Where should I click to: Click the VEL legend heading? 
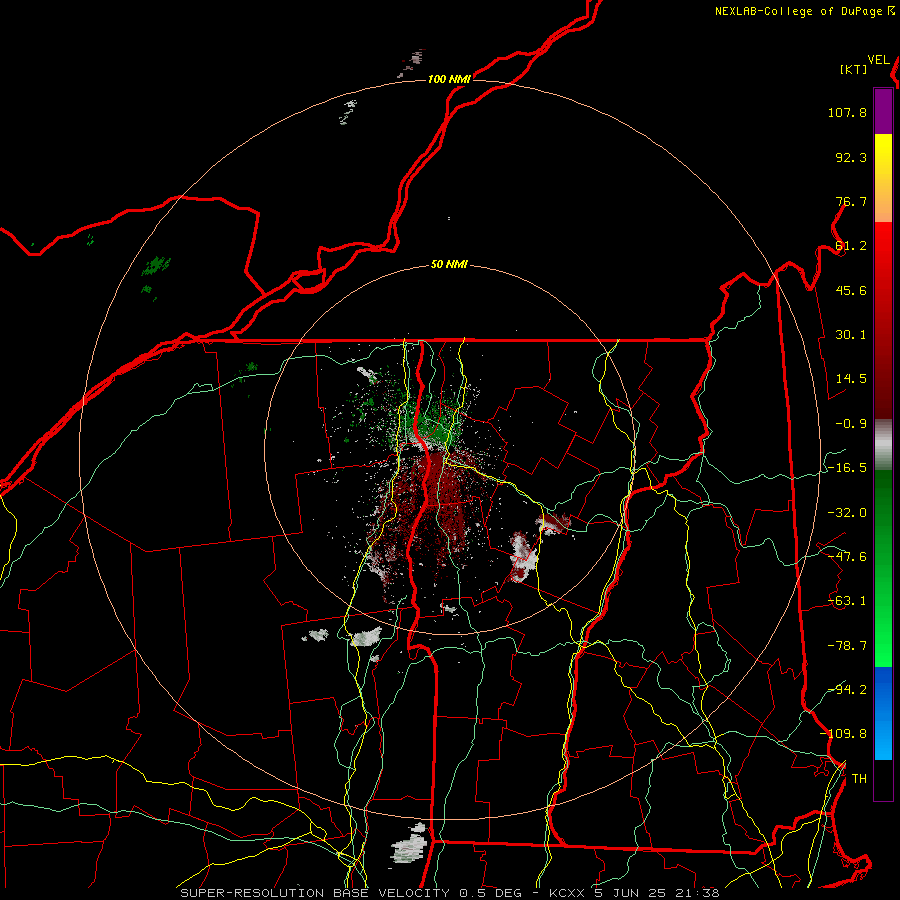point(878,60)
